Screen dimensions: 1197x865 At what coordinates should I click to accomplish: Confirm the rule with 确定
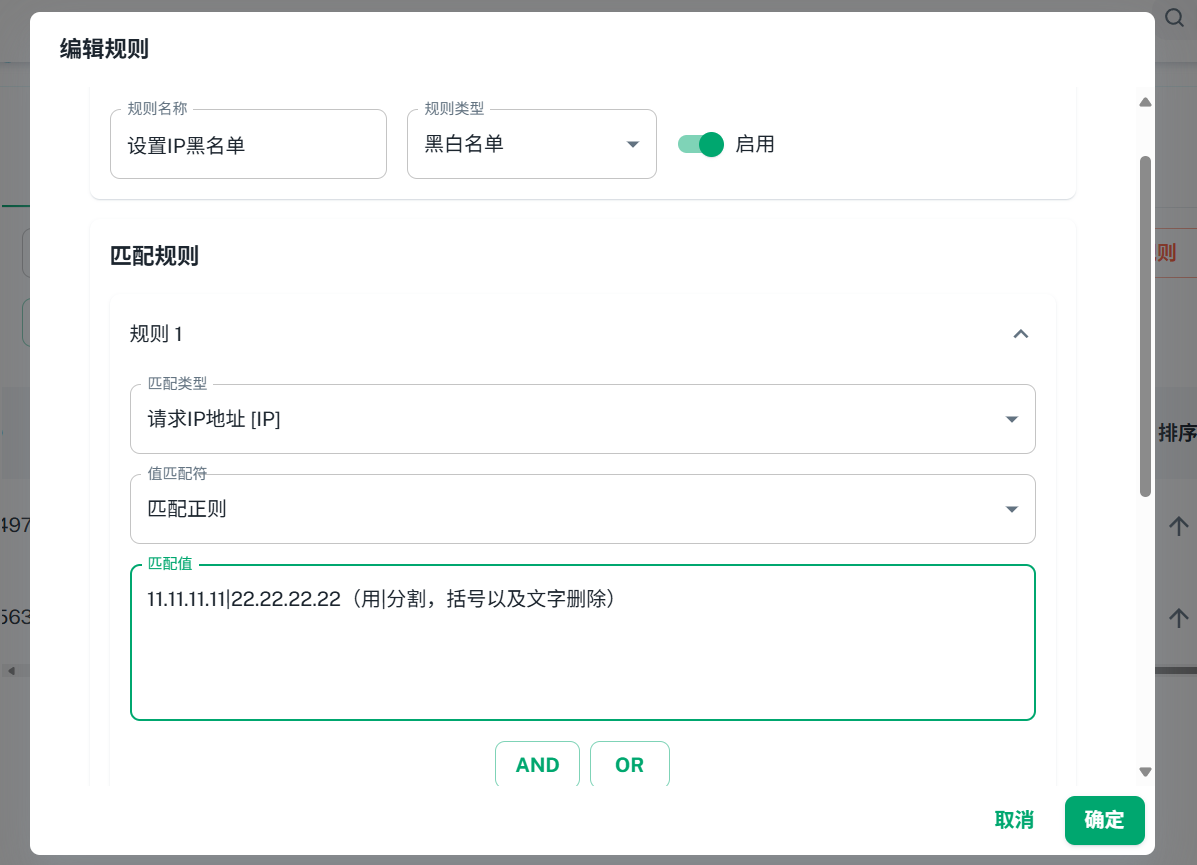click(1104, 820)
